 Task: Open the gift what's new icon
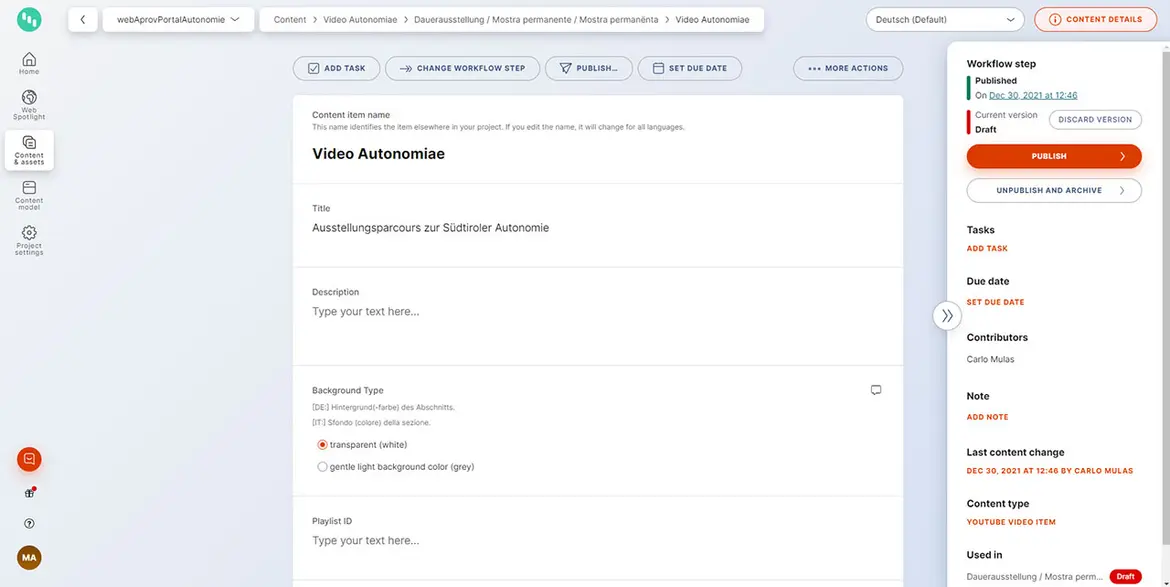click(x=29, y=493)
